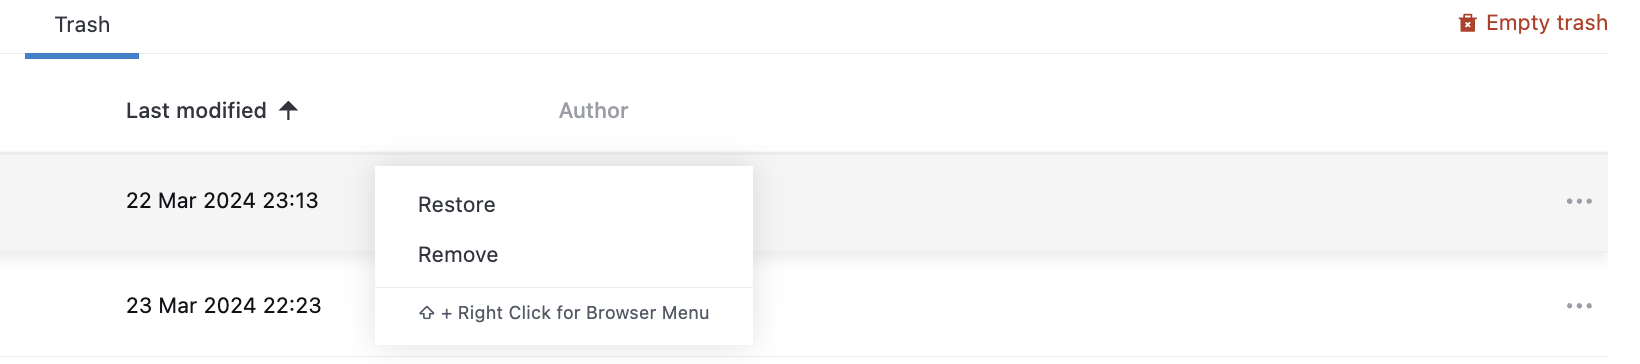Viewport: 1640px width, 364px height.
Task: Click the Empty trash text link
Action: point(1546,23)
